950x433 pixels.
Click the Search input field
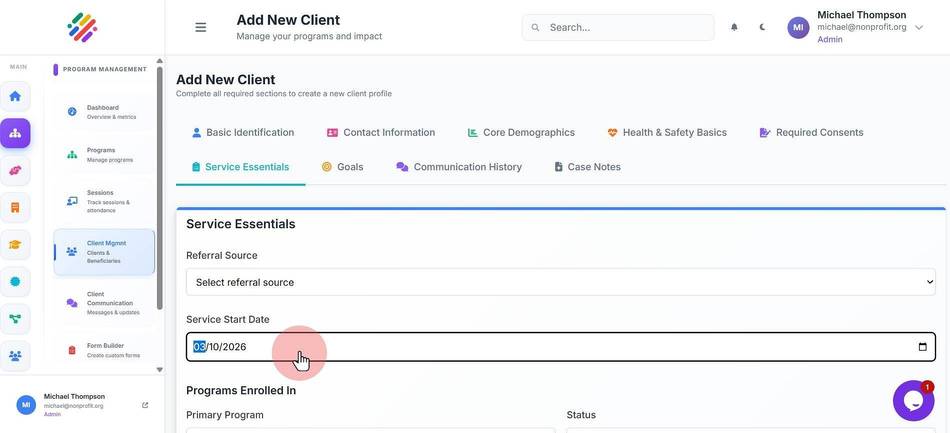tap(618, 27)
